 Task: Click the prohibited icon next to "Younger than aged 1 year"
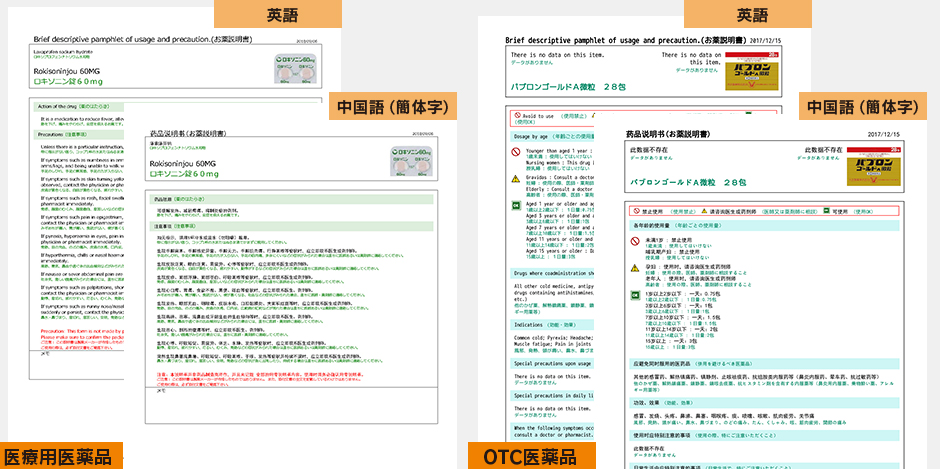click(516, 153)
